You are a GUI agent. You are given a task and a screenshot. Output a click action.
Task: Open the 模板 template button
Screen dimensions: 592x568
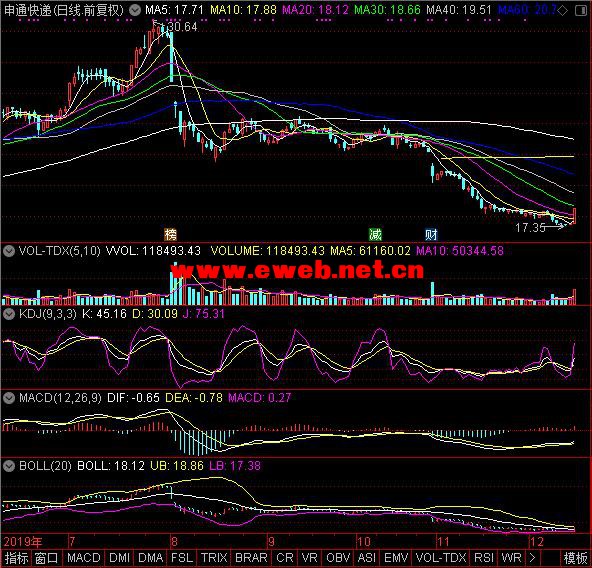(x=576, y=558)
